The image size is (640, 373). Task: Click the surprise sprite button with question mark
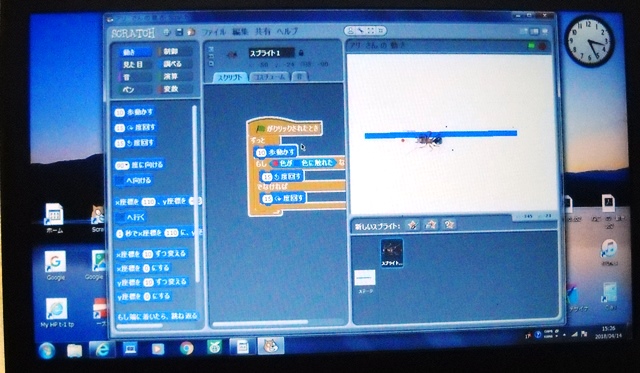(449, 224)
